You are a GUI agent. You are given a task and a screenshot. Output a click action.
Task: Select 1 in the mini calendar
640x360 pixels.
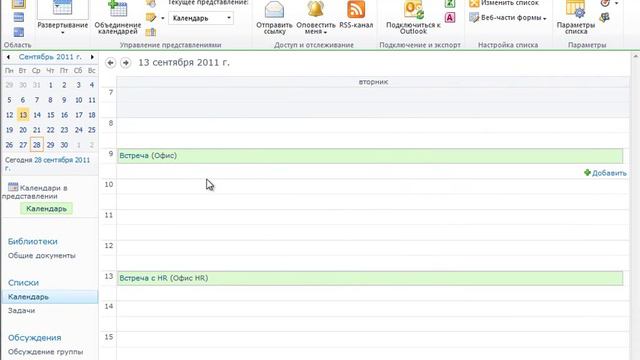point(50,85)
